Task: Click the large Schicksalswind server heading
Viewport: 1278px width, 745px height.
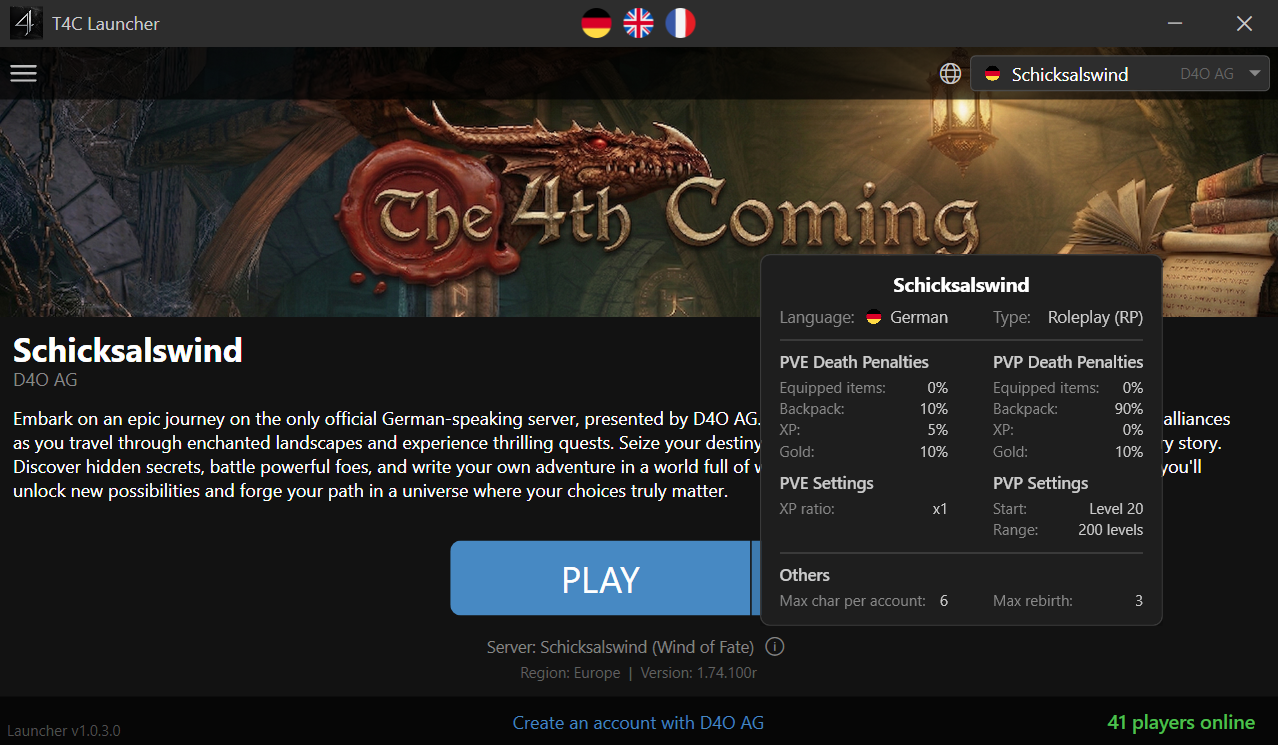Action: (x=128, y=350)
